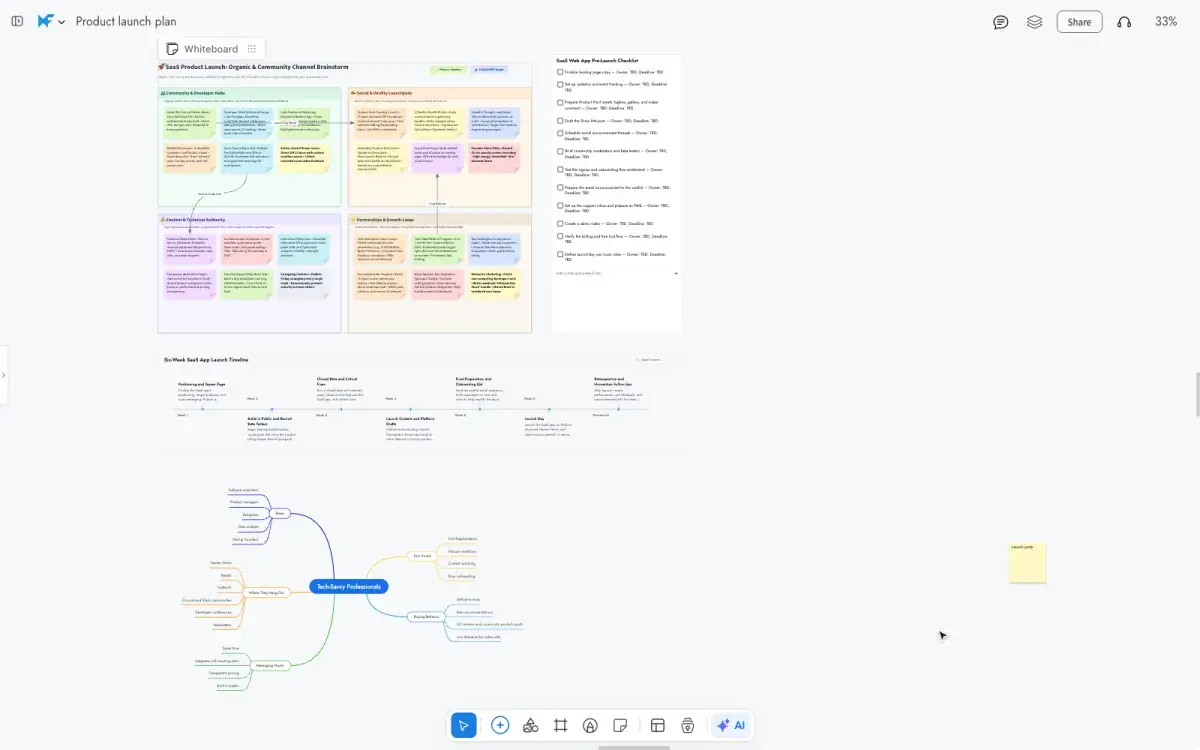1200x750 pixels.
Task: Tick the 'Draft the Show HN post' checkbox
Action: [x=560, y=120]
